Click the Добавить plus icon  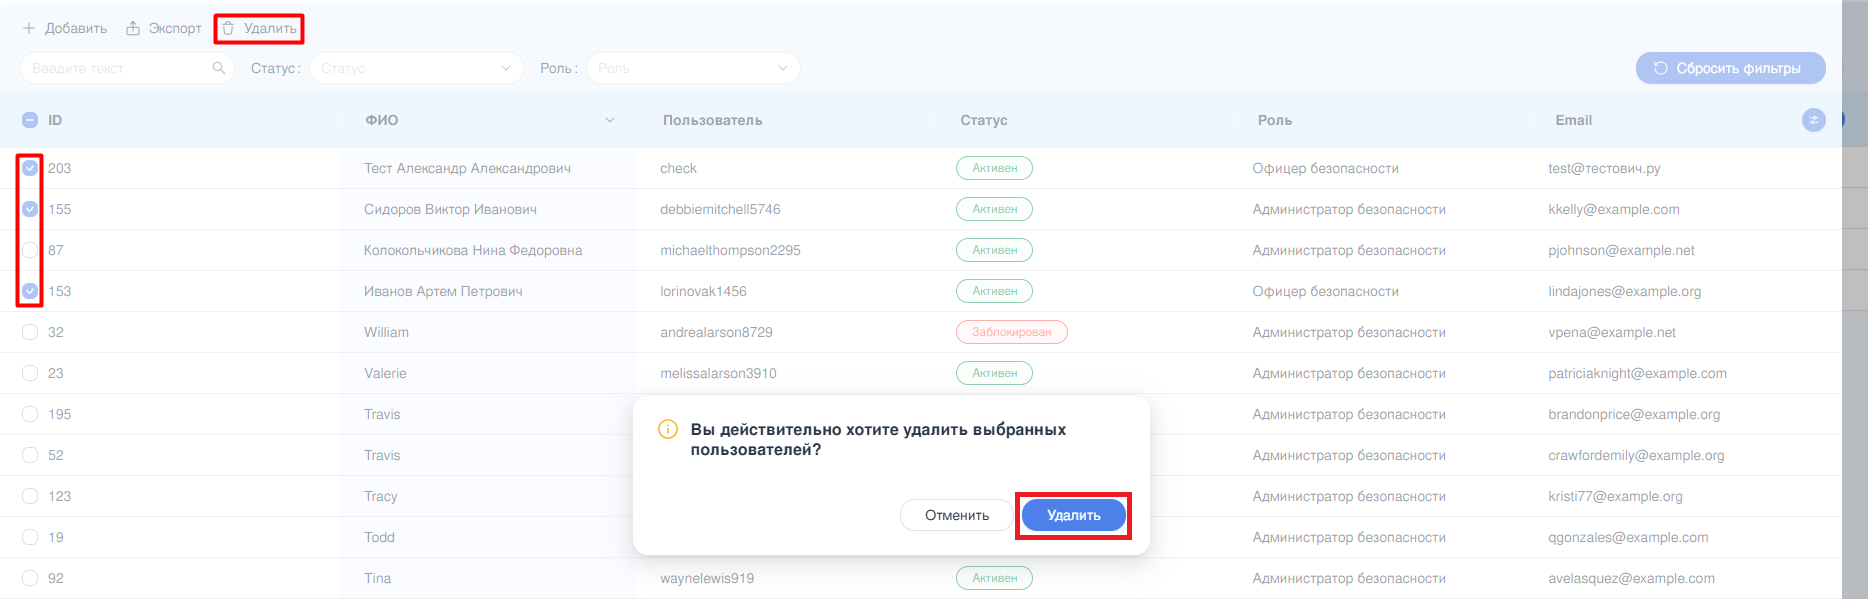pos(29,28)
